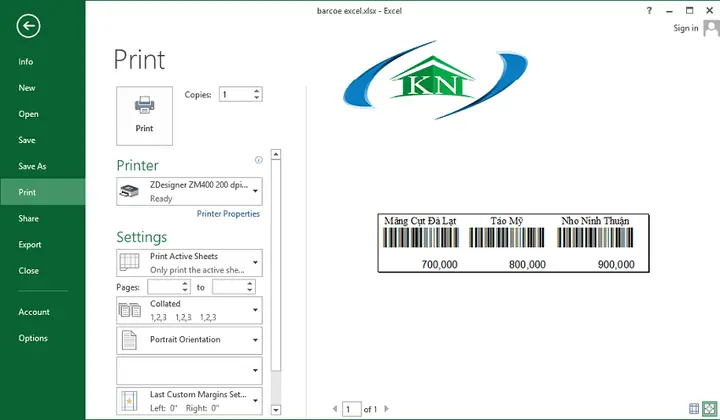The width and height of the screenshot is (720, 420).
Task: Click Close in the sidebar
Action: click(x=28, y=271)
